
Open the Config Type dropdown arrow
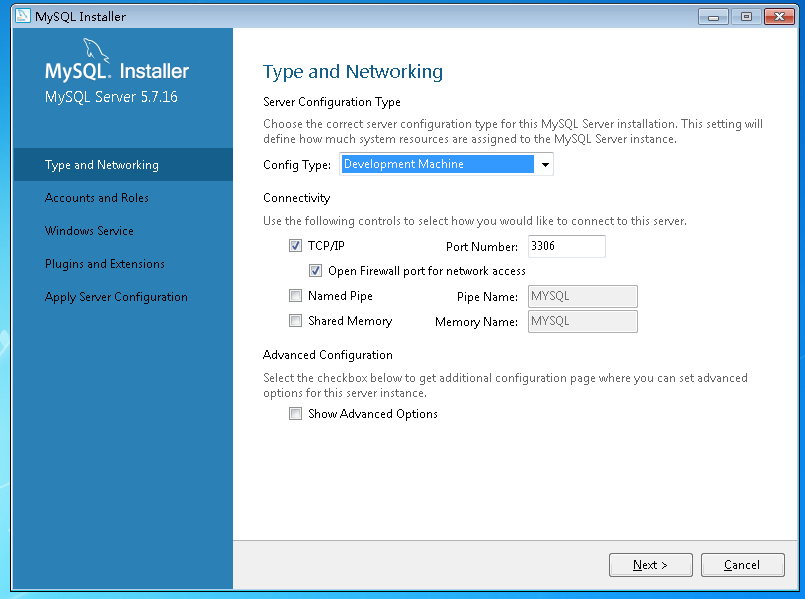coord(545,164)
